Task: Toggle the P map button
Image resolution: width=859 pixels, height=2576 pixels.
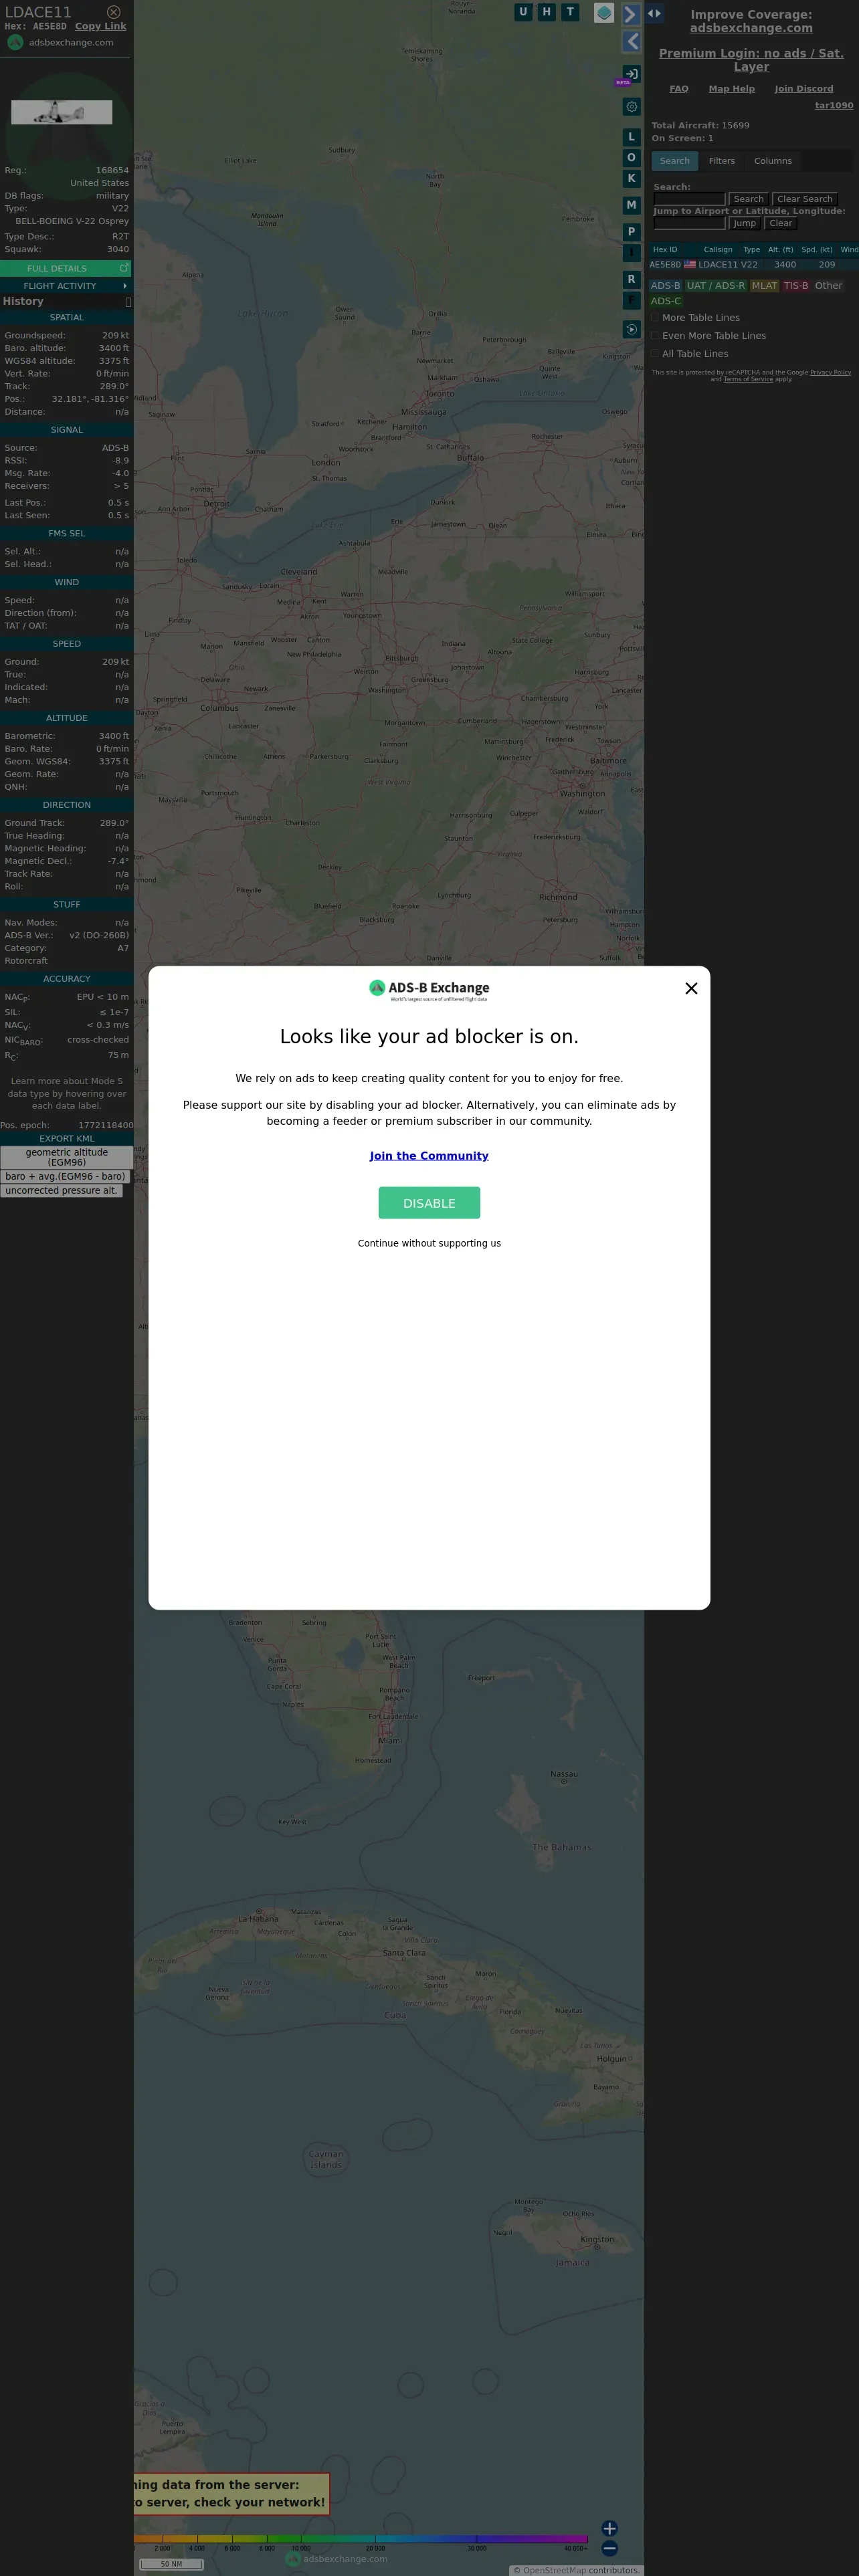Action: 631,232
